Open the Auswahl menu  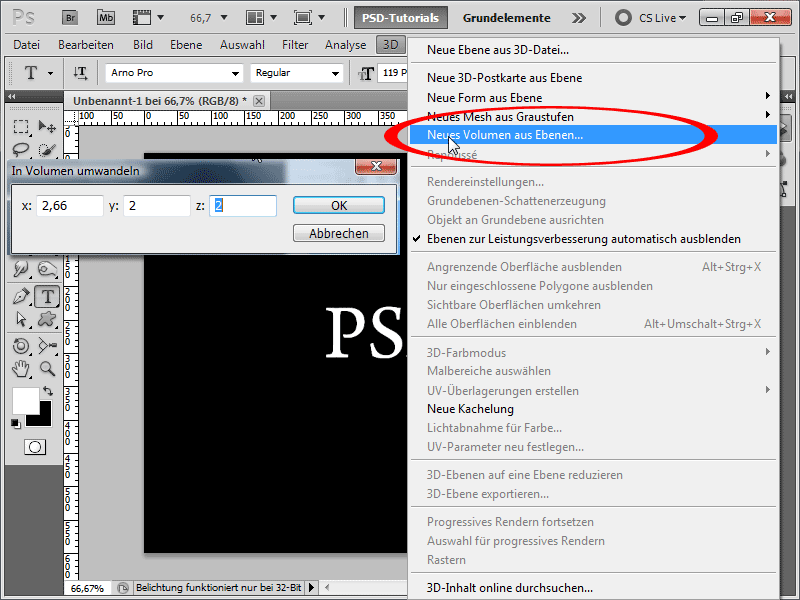pyautogui.click(x=242, y=45)
